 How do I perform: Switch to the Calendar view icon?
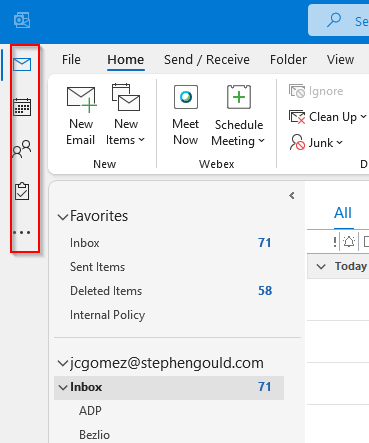pyautogui.click(x=22, y=107)
